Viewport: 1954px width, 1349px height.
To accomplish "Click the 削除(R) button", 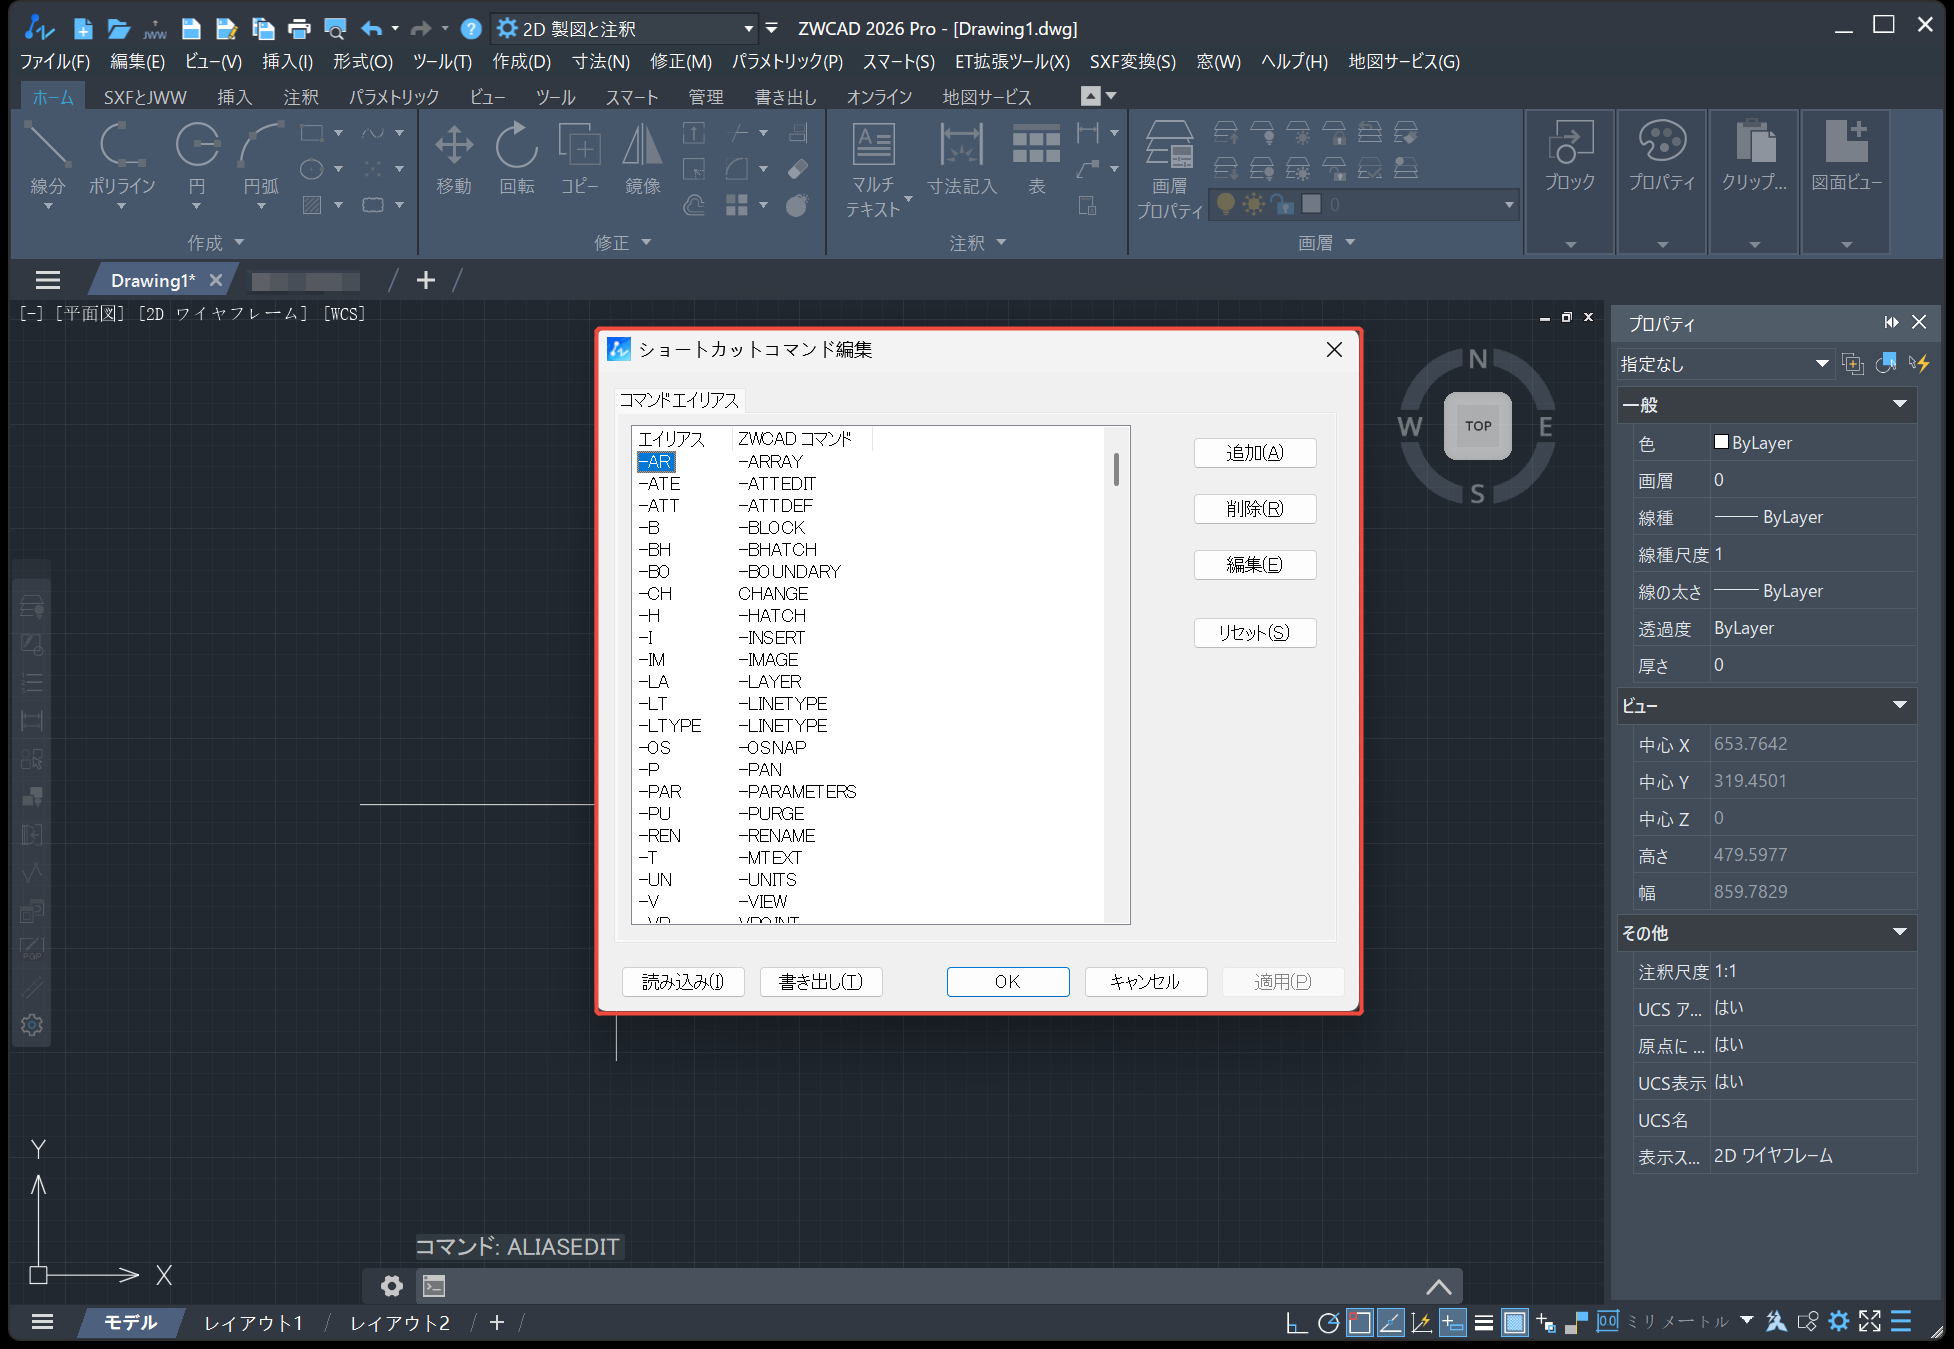I will (x=1255, y=509).
